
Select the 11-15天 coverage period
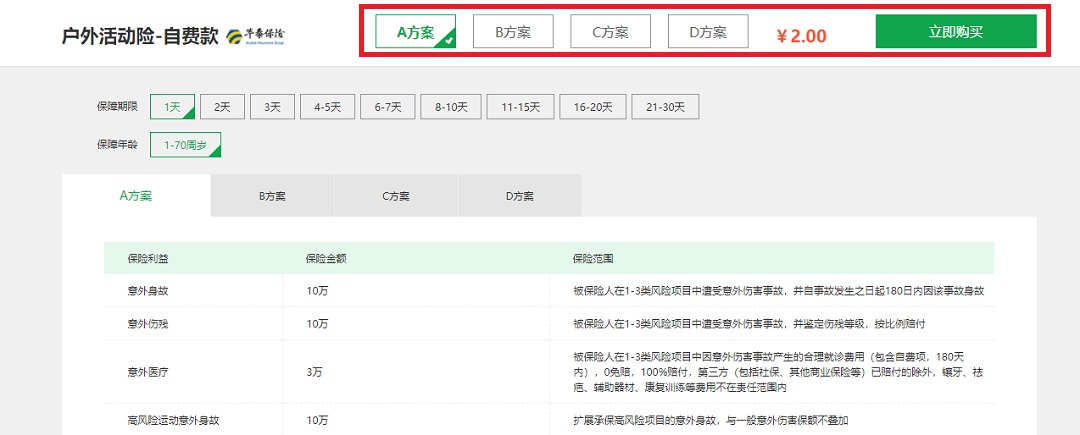coord(520,106)
